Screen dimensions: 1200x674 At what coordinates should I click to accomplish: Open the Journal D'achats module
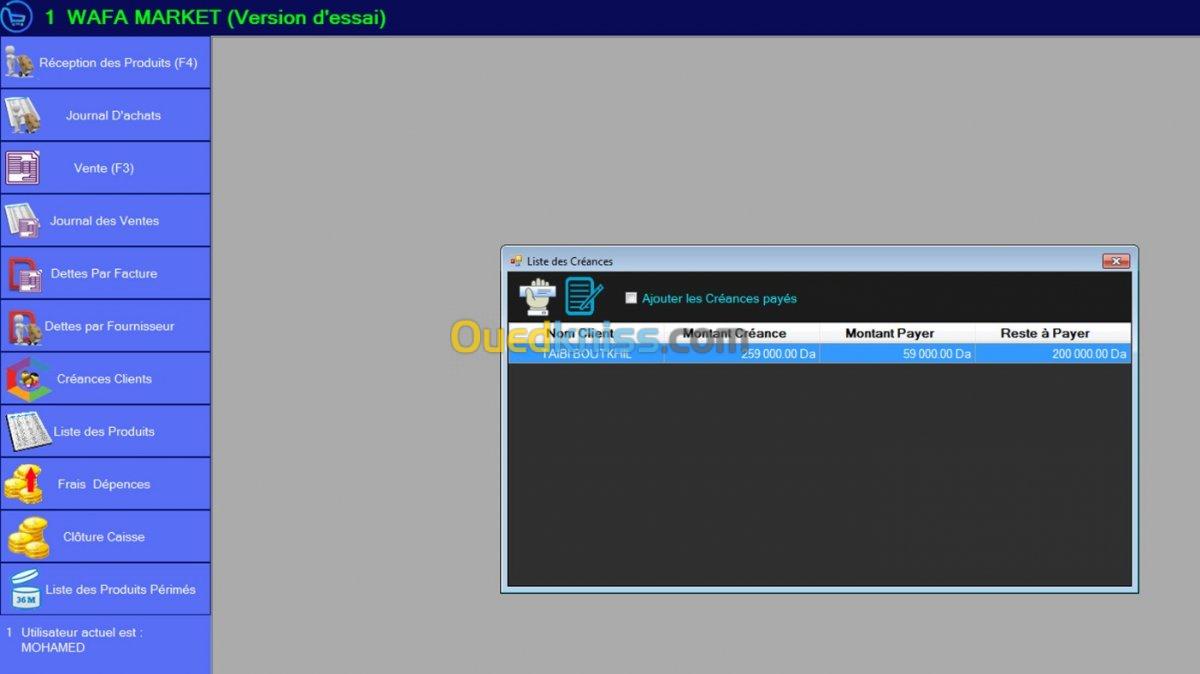[105, 116]
